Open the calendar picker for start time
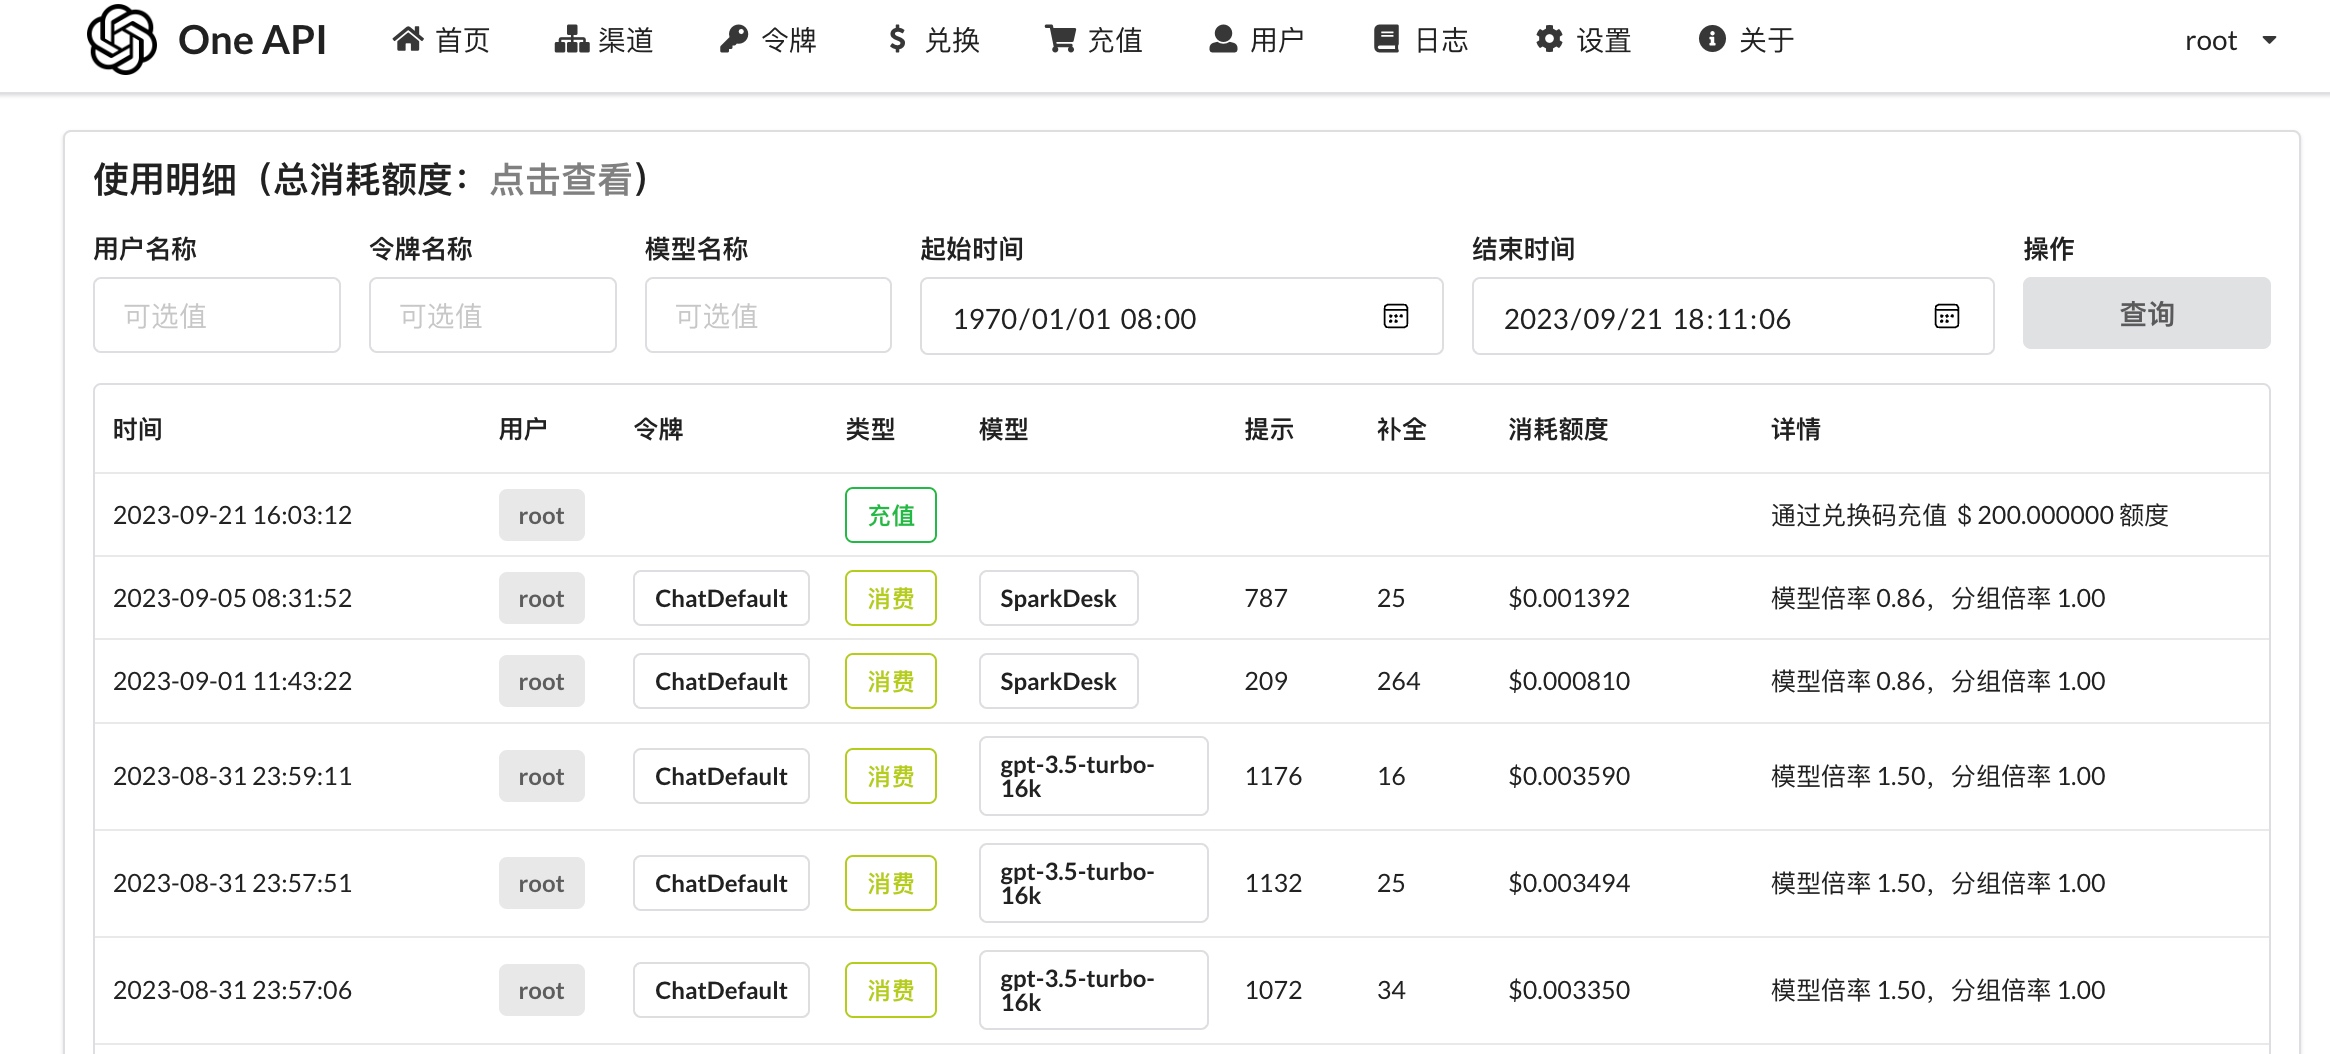The width and height of the screenshot is (2330, 1054). click(x=1395, y=317)
